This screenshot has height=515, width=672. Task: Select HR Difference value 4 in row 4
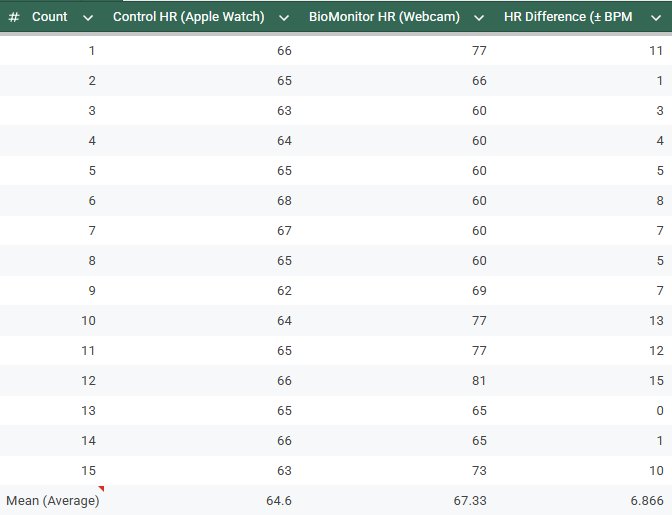tap(660, 141)
